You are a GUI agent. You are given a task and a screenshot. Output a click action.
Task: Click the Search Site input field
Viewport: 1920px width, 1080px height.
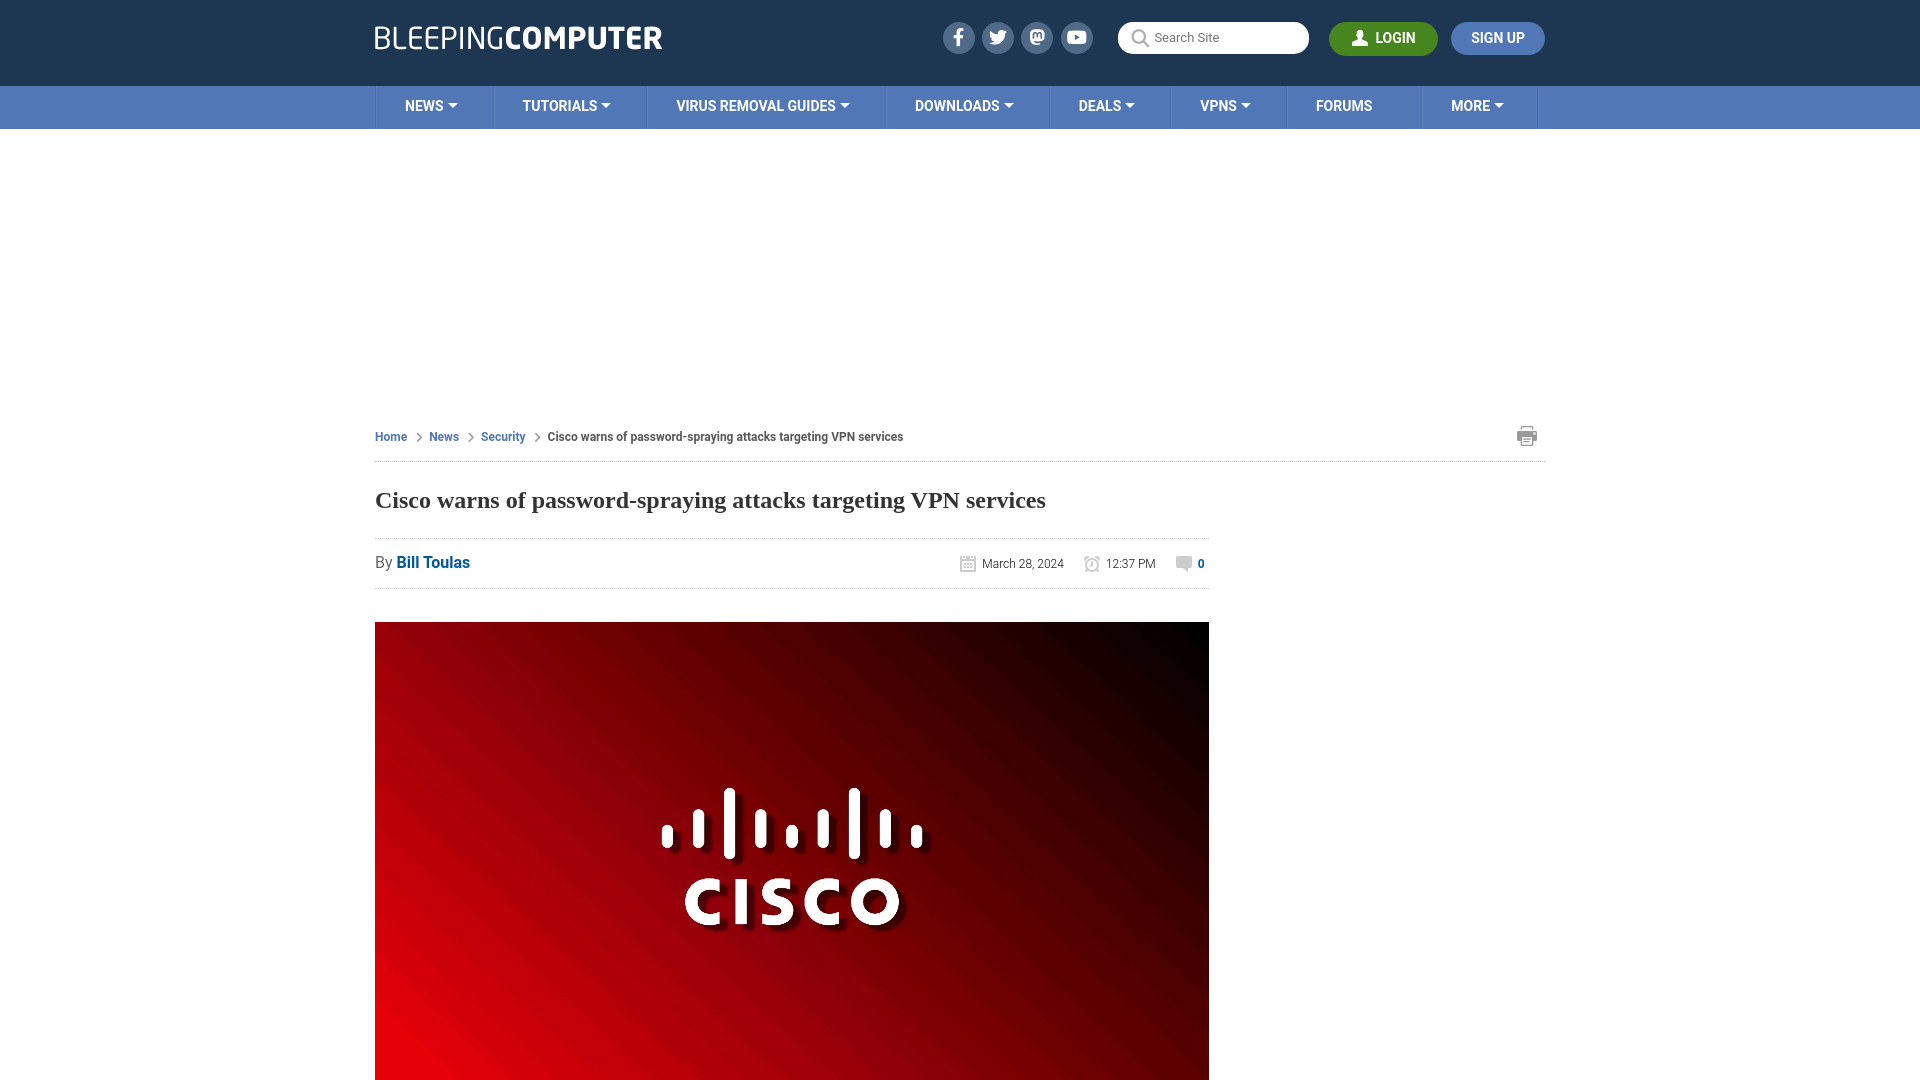[1213, 37]
